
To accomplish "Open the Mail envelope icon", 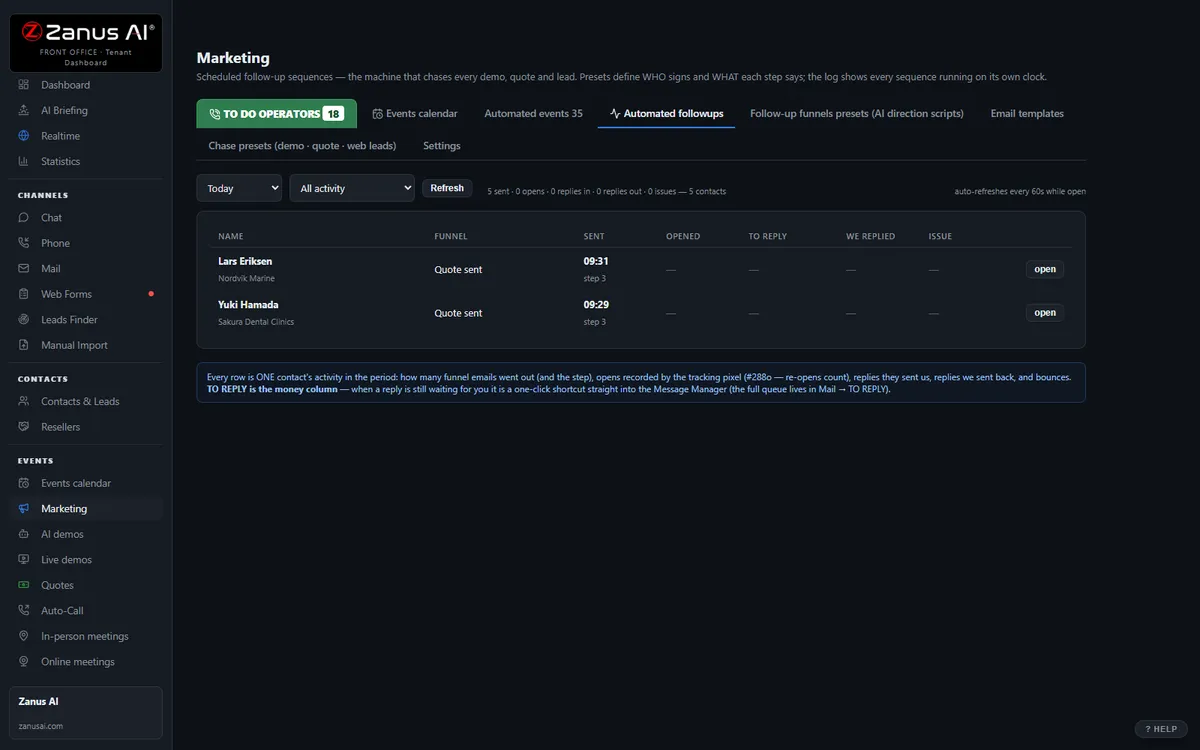I will 24,268.
